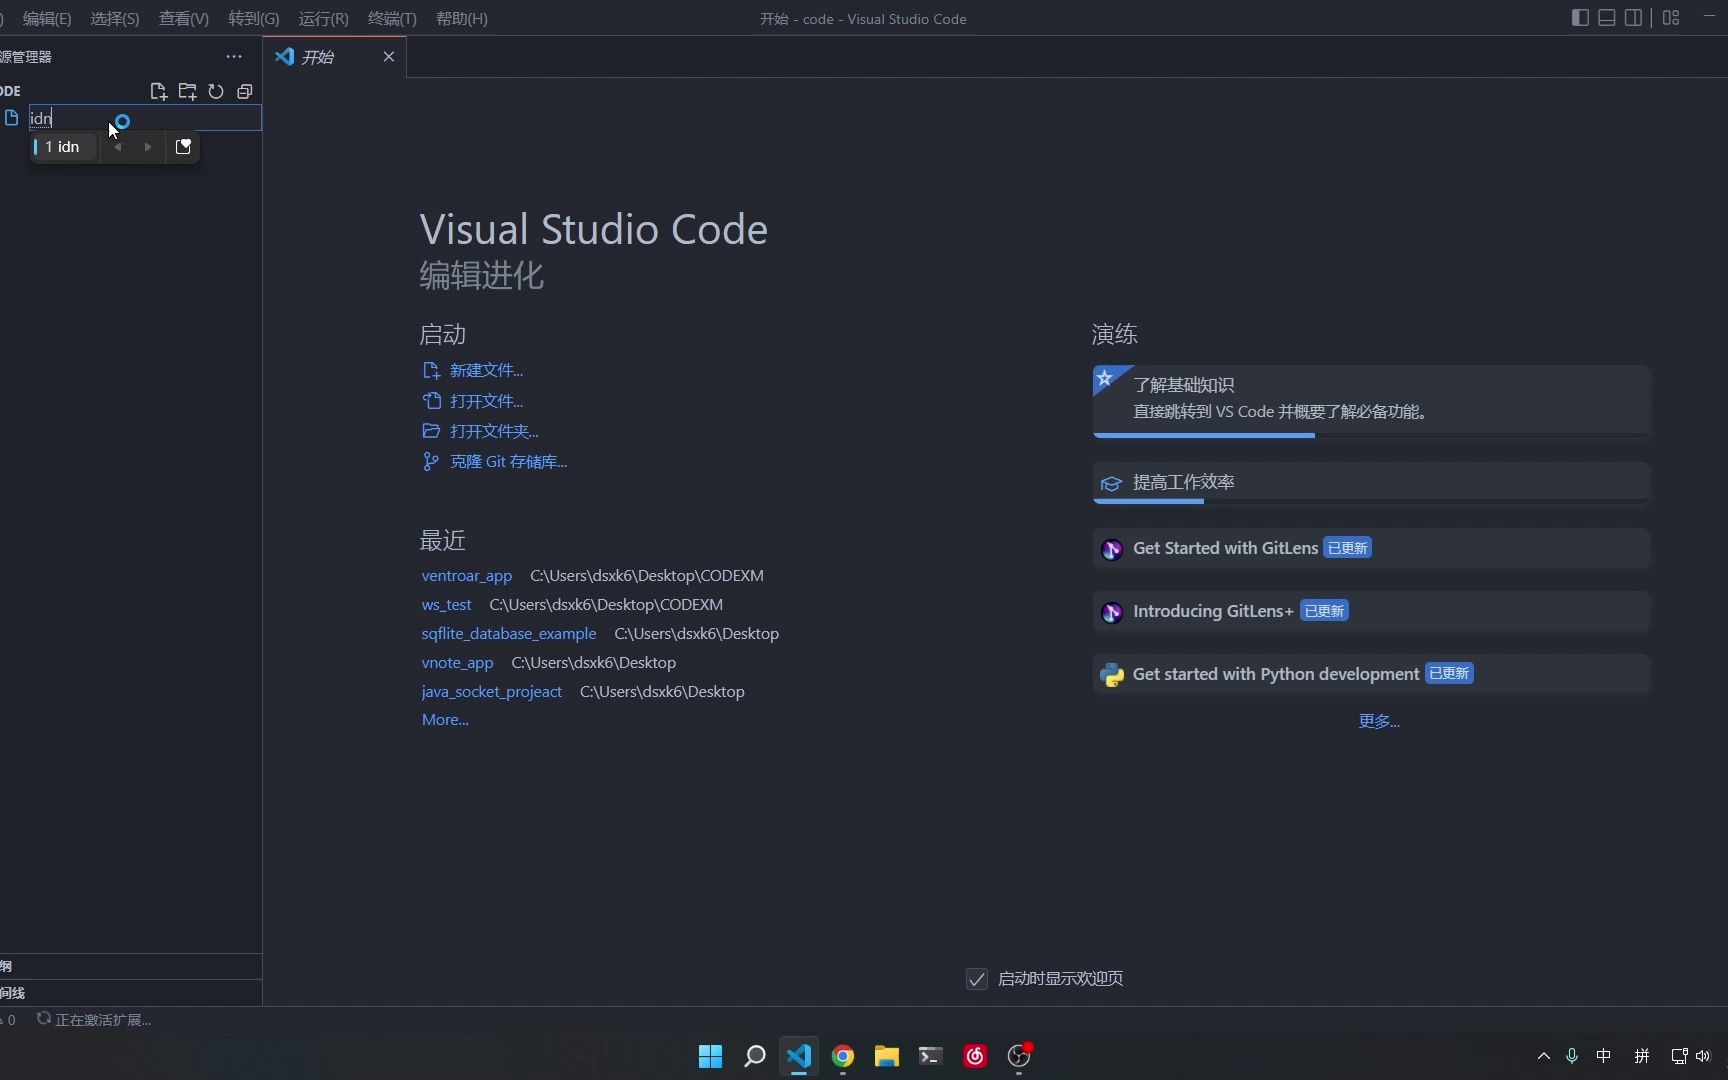This screenshot has height=1080, width=1728.
Task: Open the 终端(T) menu
Action: (392, 19)
